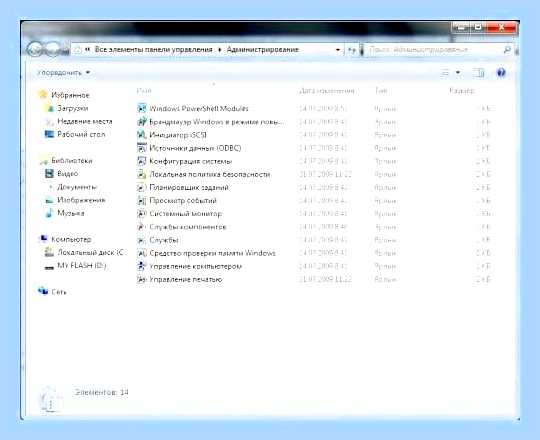540x440 pixels.
Task: Select Сеть in navigation pane
Action: point(59,292)
